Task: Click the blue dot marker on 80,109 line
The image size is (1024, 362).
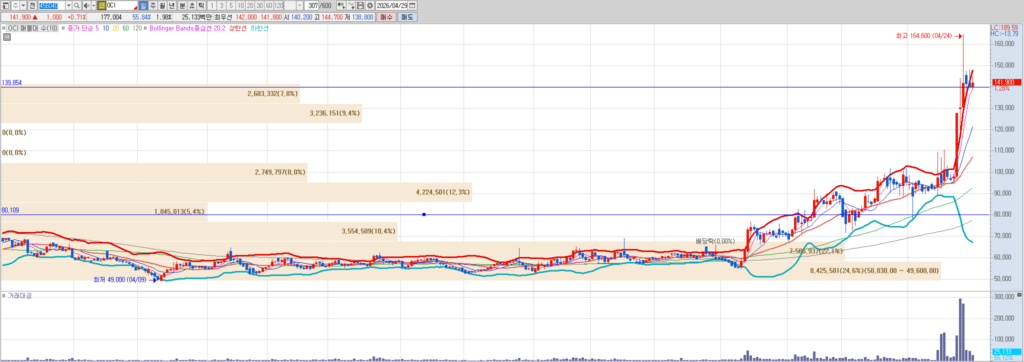Action: coord(424,214)
